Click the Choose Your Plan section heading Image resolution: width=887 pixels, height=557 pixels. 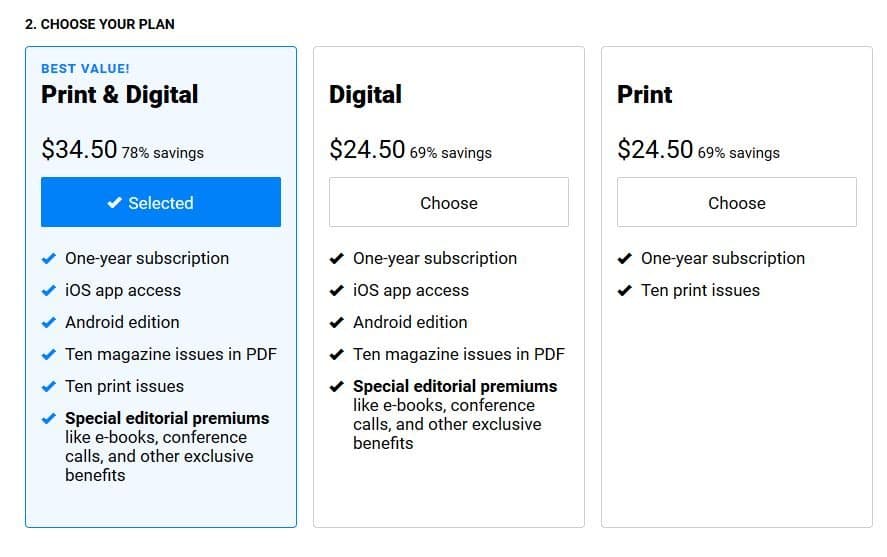100,24
